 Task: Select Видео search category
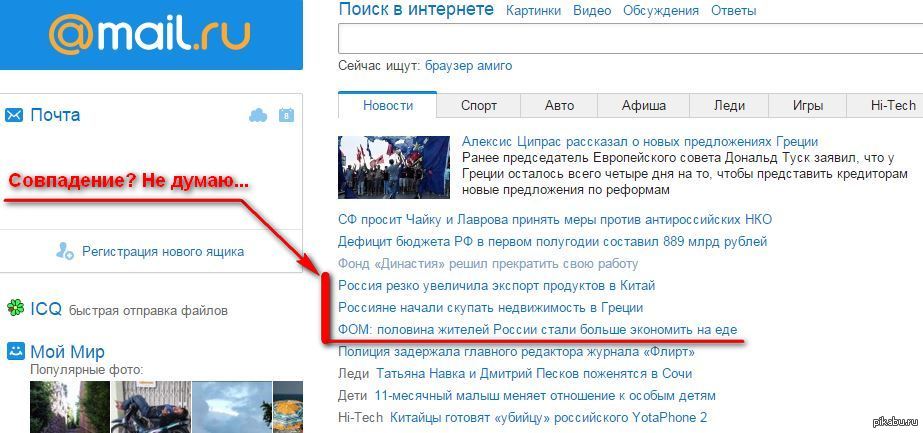pos(592,11)
